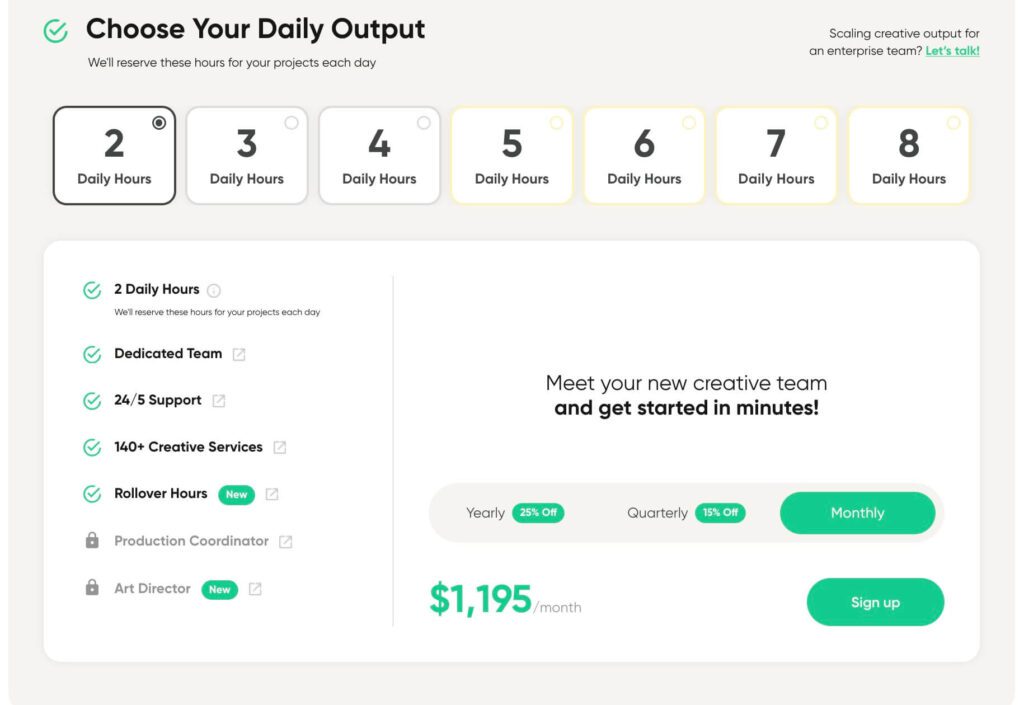Open external link icon beside Production Coordinator
This screenshot has width=1024, height=705.
[x=285, y=542]
